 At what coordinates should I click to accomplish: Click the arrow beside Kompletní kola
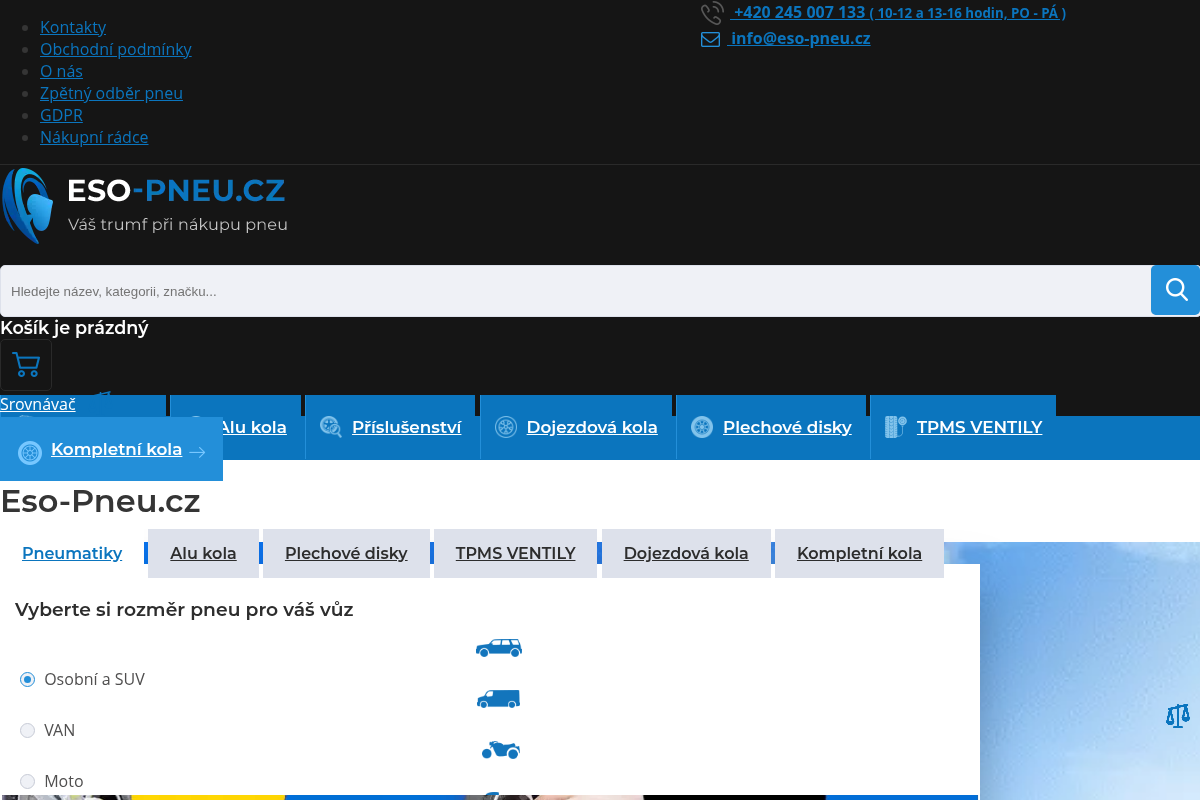pyautogui.click(x=197, y=452)
